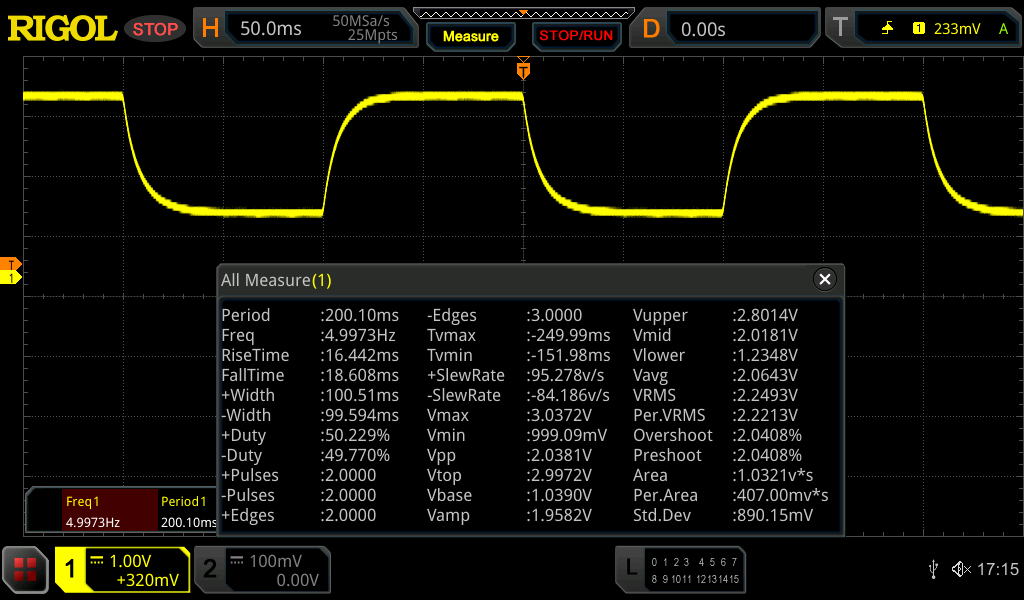Click the RIGOL logo
The height and width of the screenshot is (600, 1024).
(x=62, y=29)
